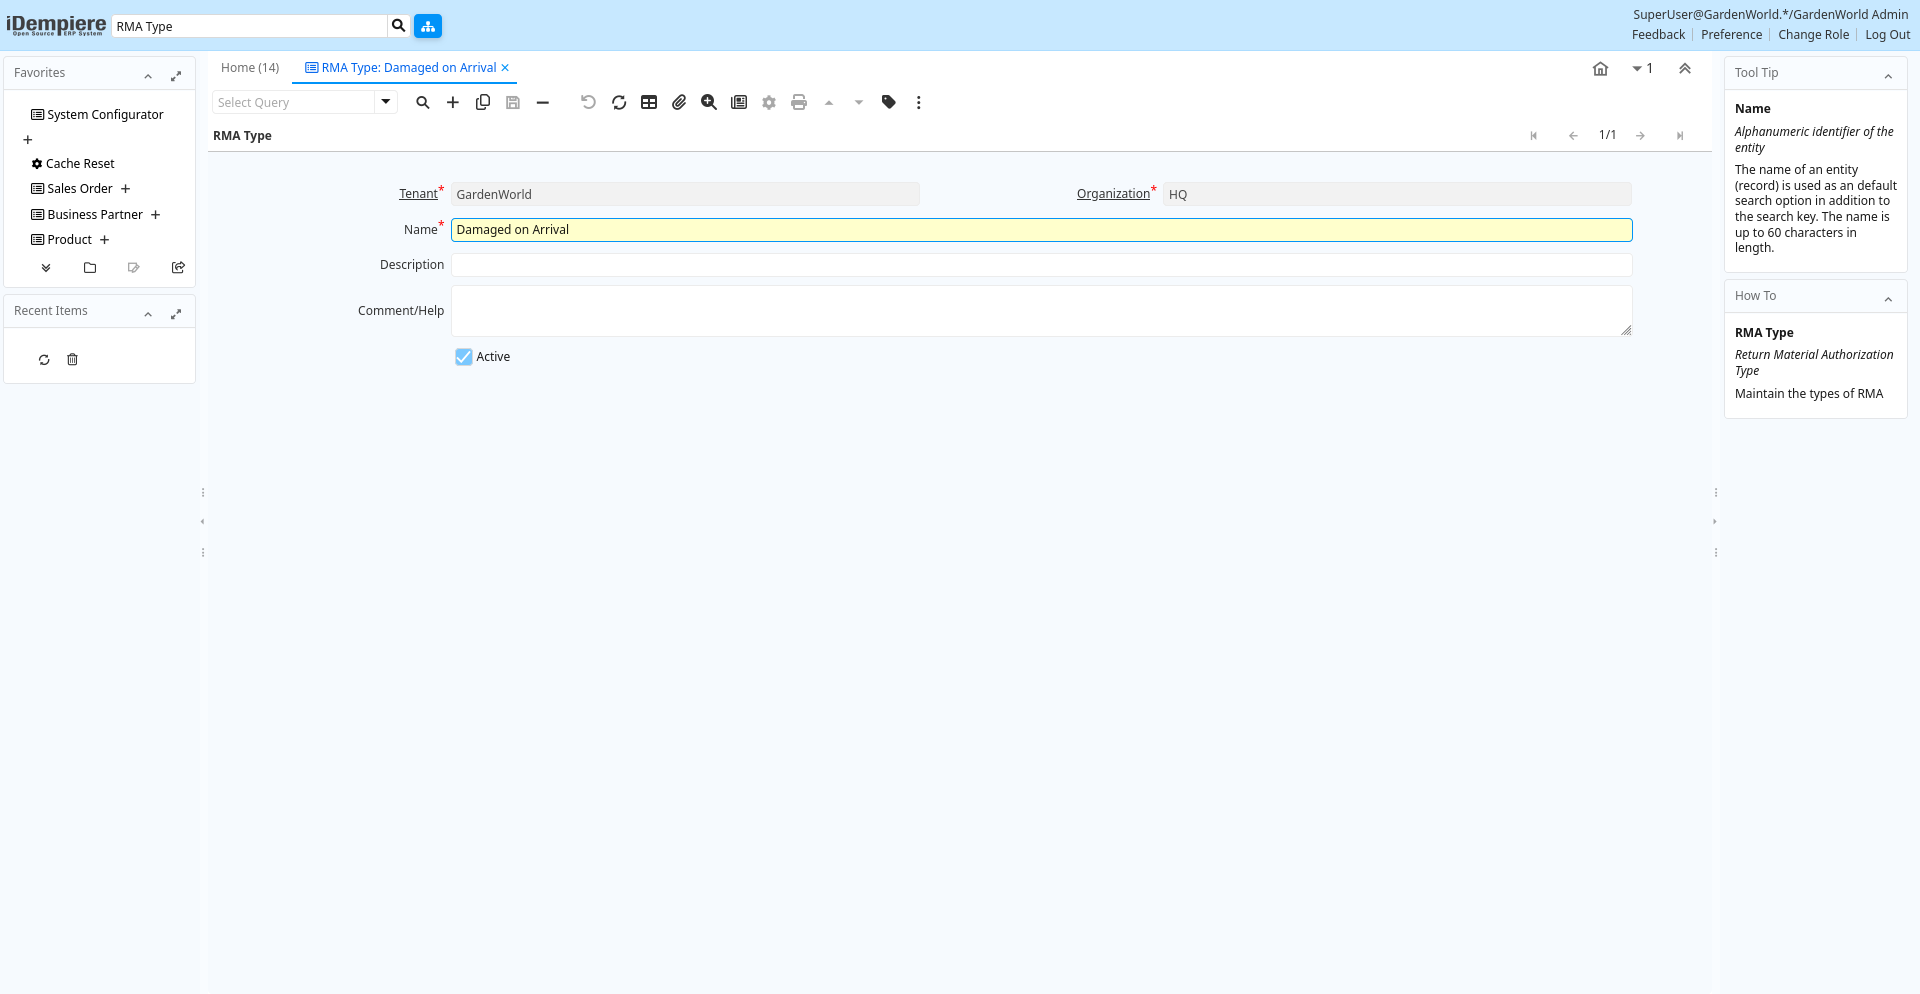The width and height of the screenshot is (1920, 994).
Task: Click the Delete record minus icon
Action: (543, 102)
